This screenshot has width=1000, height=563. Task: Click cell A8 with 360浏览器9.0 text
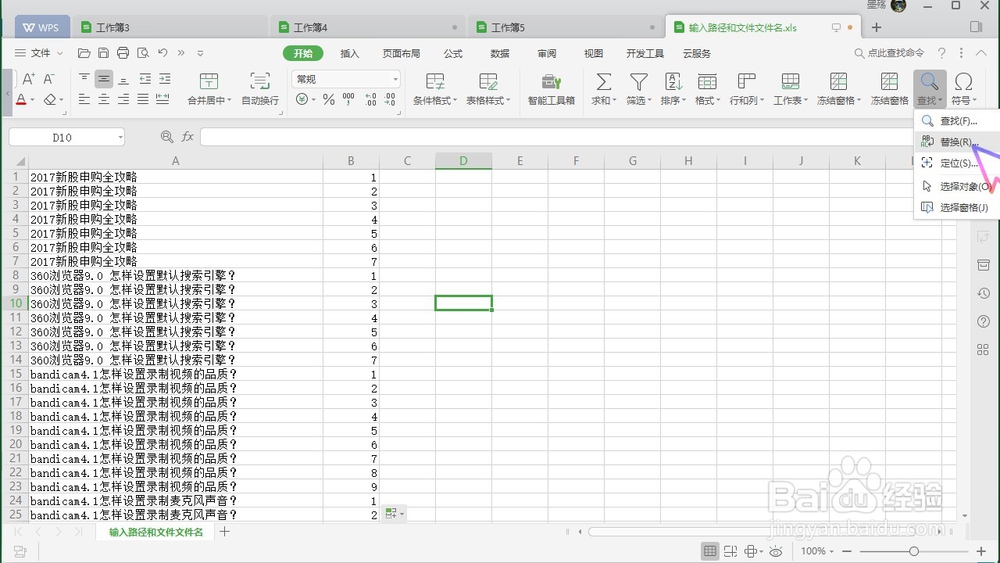click(175, 275)
